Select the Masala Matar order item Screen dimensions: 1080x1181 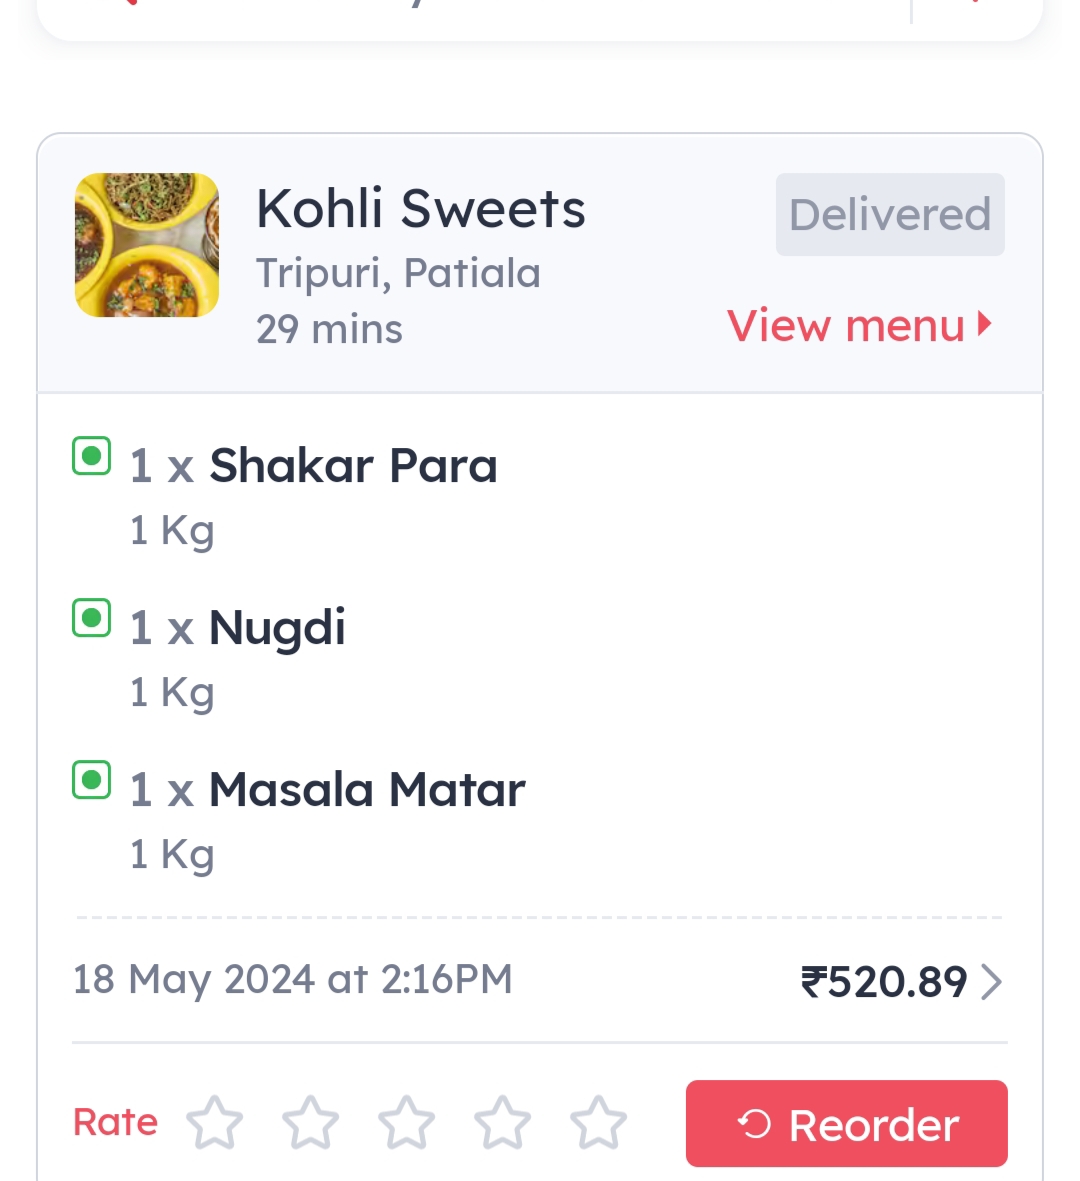[x=367, y=790]
